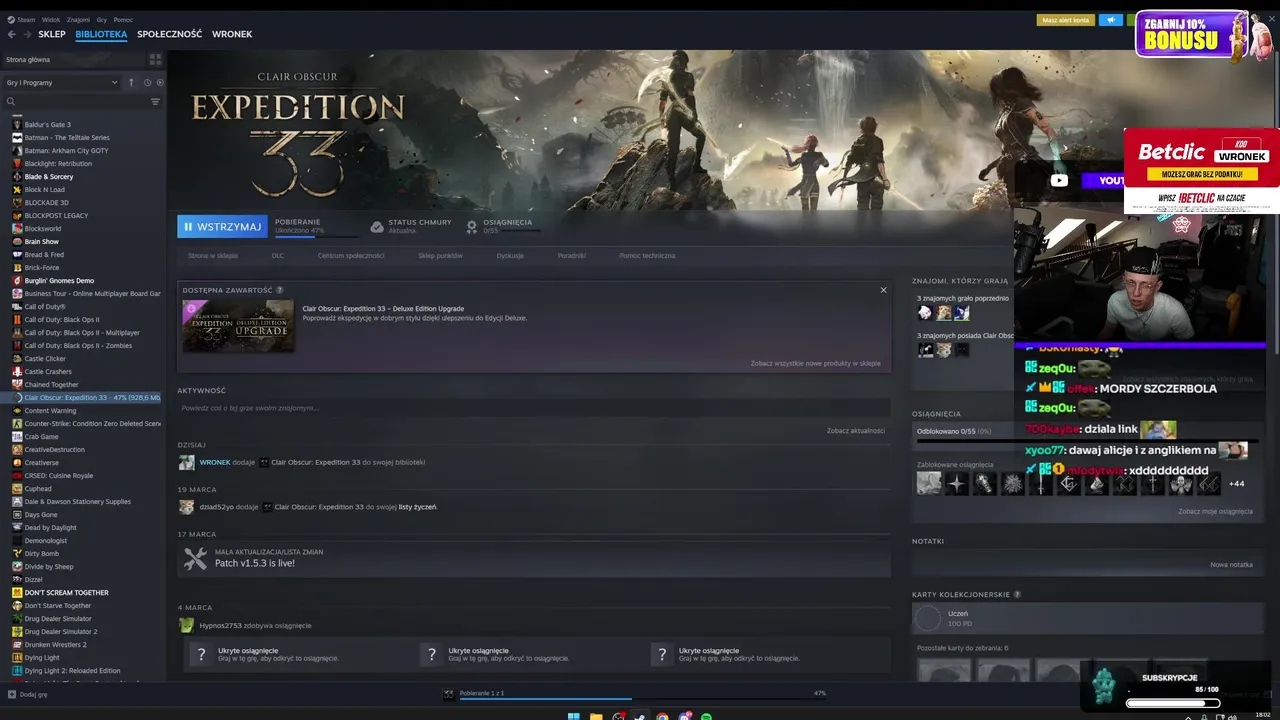1280x720 pixels.
Task: Click the +44 more achievements indicator
Action: [x=1236, y=484]
